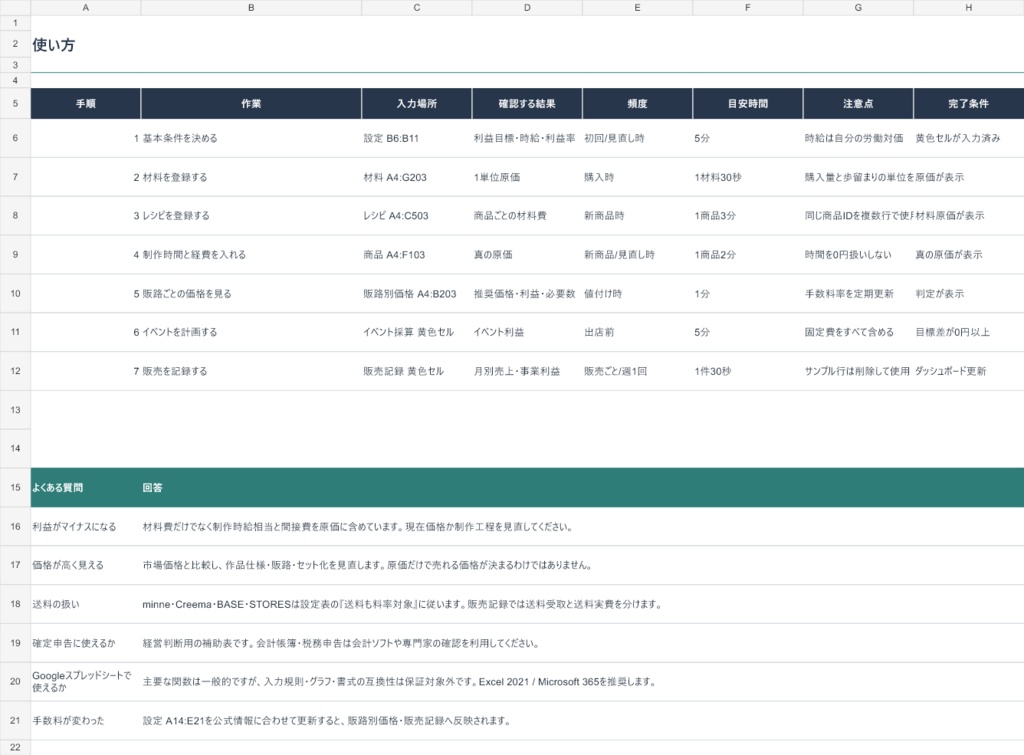Click the '注意点' header cell
Screen dimensions: 1024x755
point(858,103)
